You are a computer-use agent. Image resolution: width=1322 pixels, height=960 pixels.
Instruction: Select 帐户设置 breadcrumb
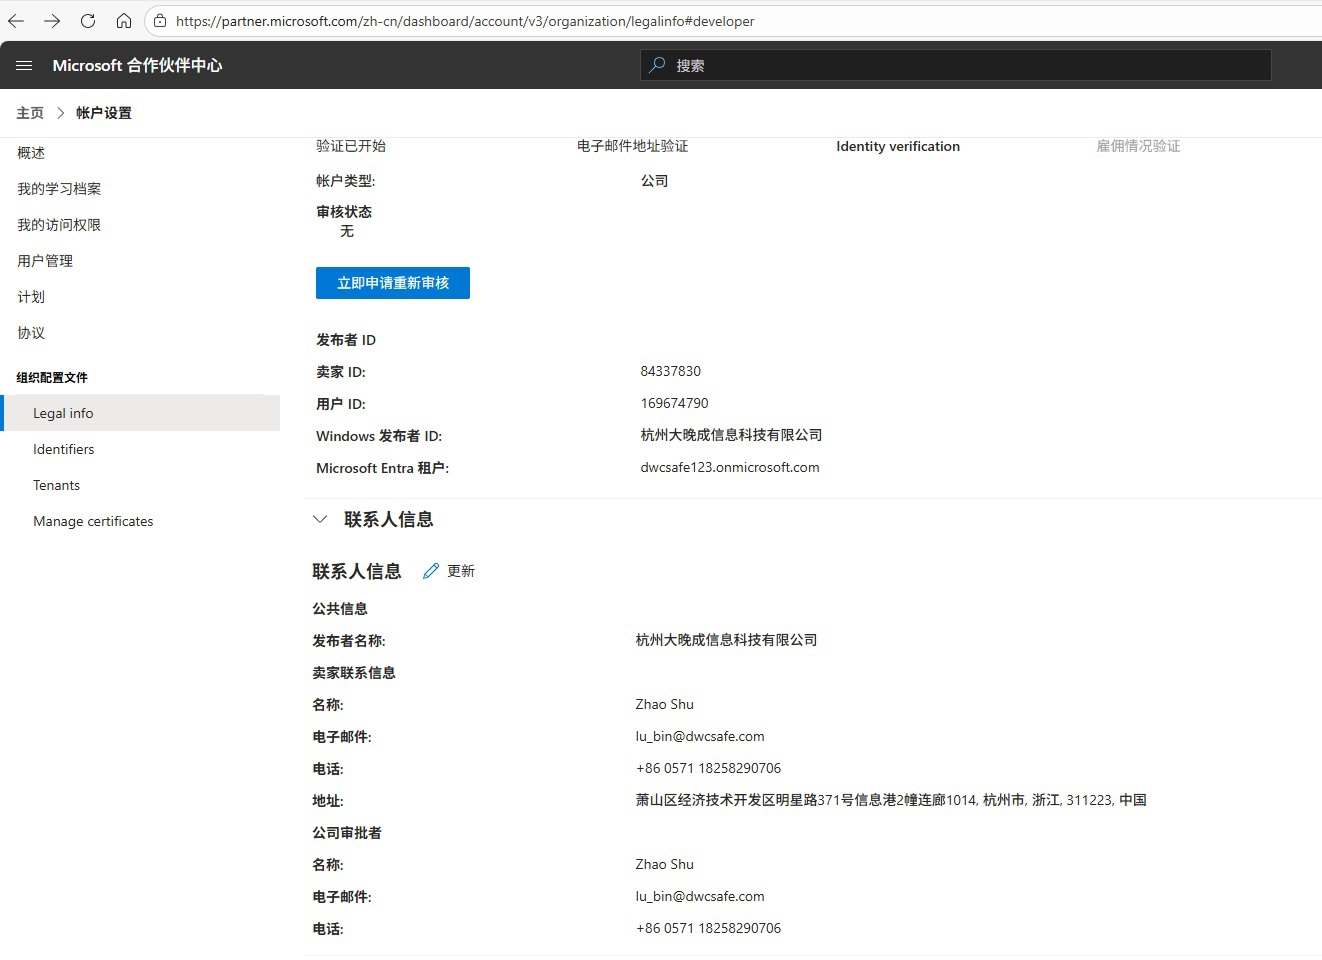coord(104,113)
